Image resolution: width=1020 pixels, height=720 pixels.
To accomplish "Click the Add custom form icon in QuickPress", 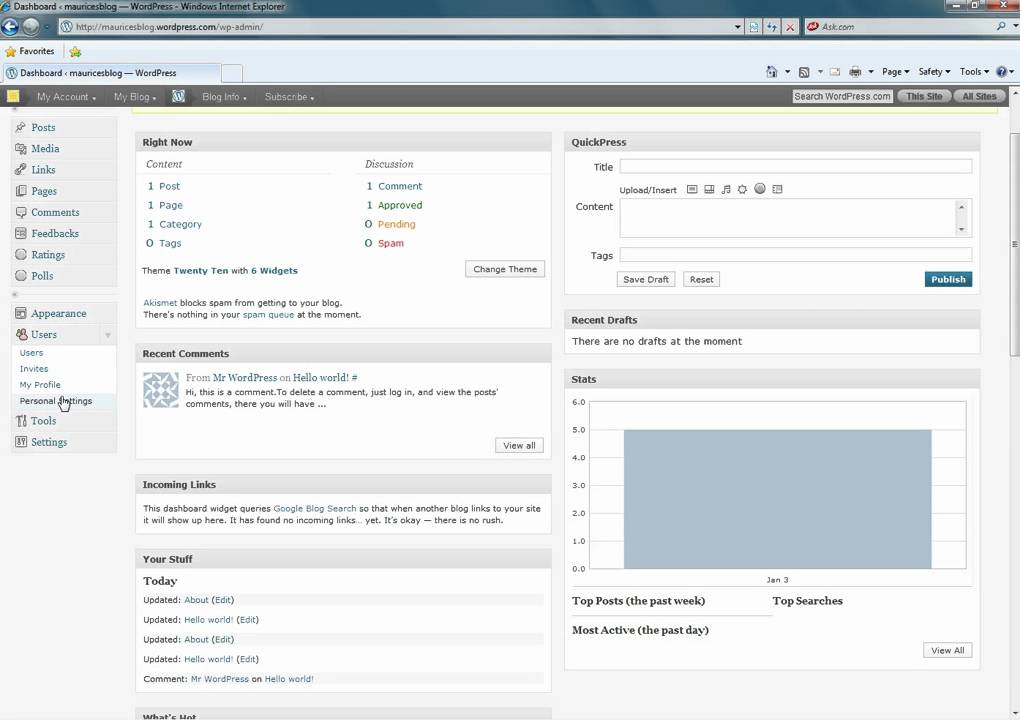I will click(777, 189).
